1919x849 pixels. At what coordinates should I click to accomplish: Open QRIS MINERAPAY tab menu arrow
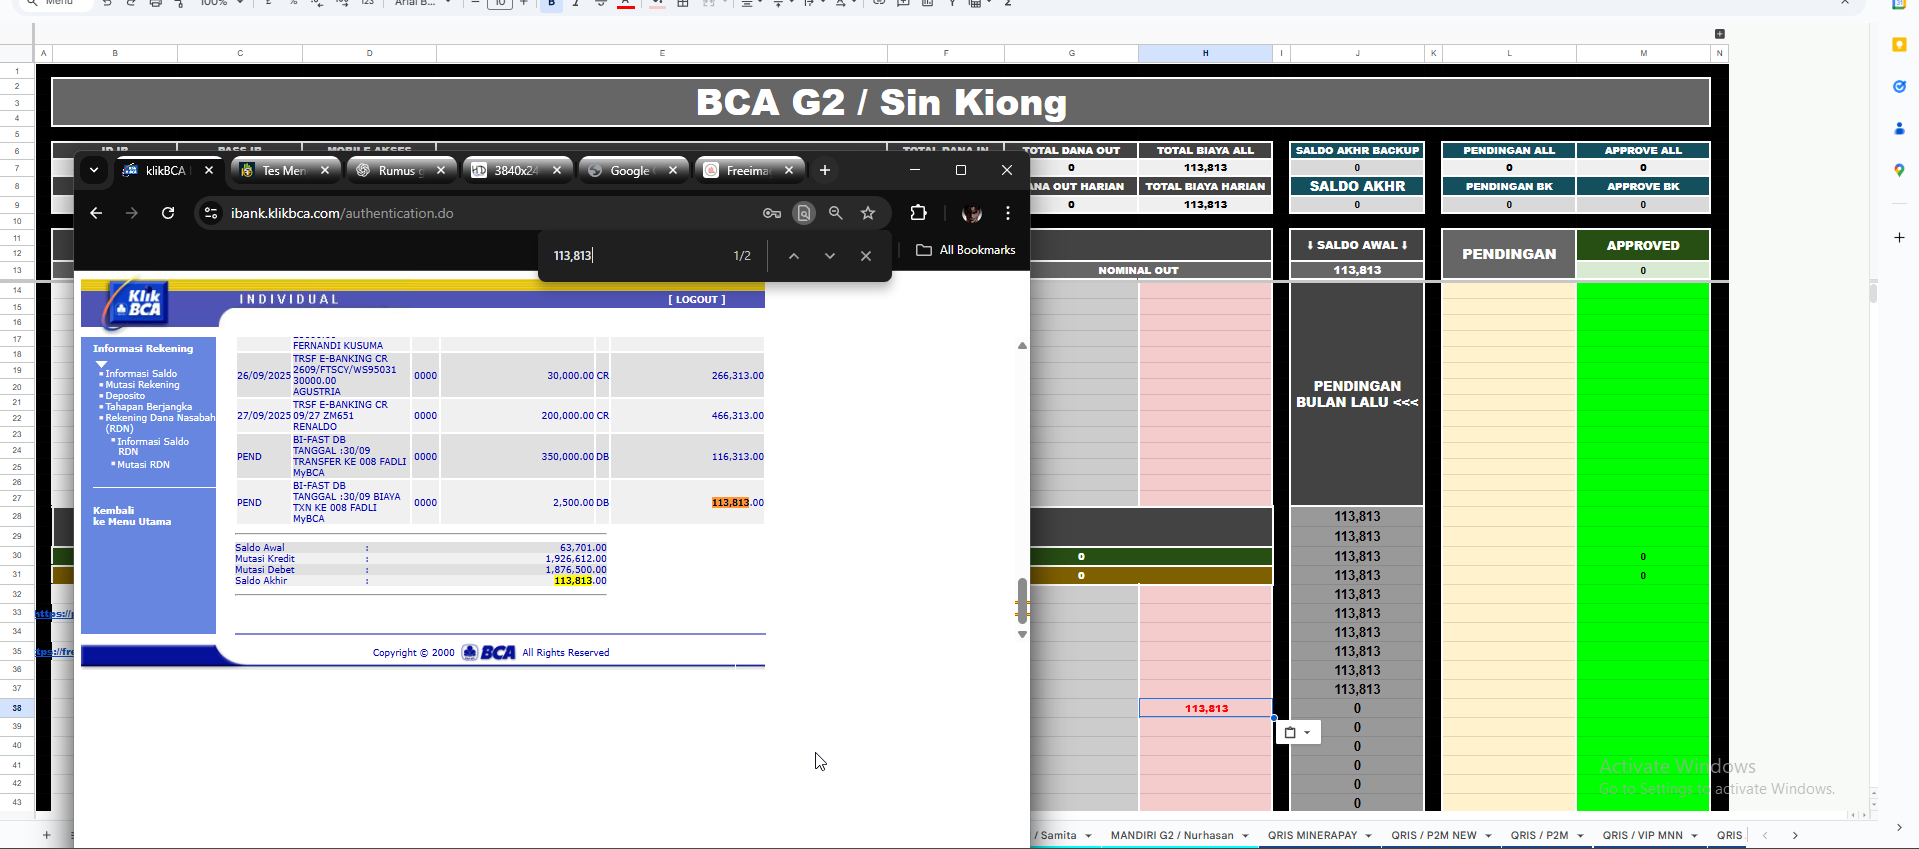[x=1368, y=836]
